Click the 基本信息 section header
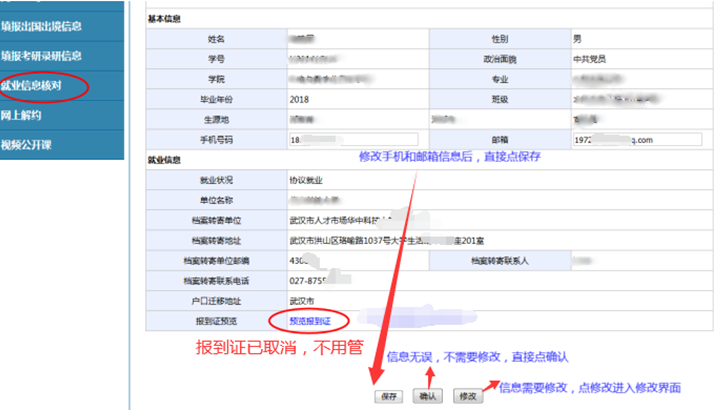714x410 pixels. [x=166, y=19]
